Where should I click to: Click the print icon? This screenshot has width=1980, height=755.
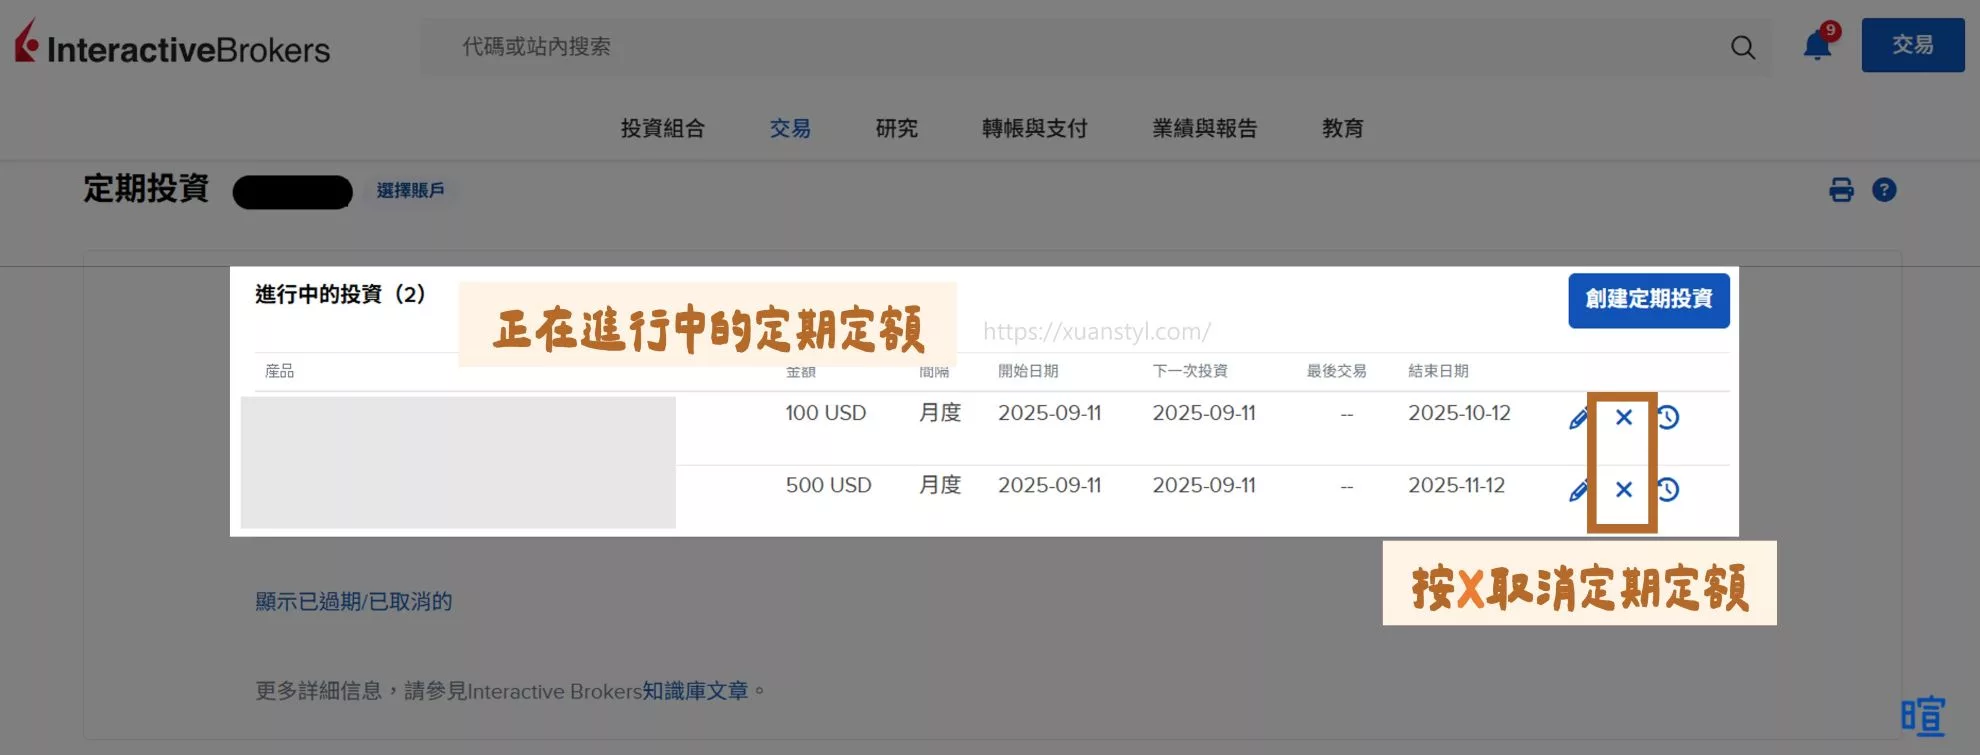click(x=1841, y=190)
